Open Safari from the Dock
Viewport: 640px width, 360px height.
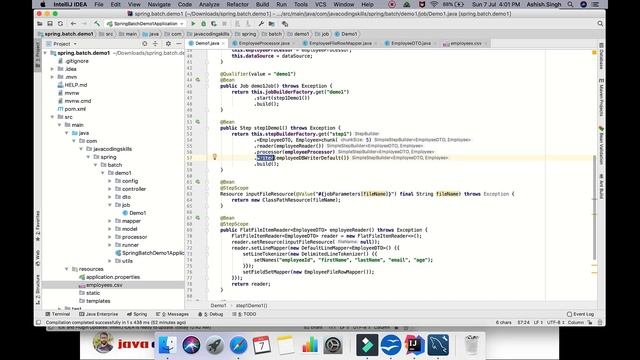pos(238,345)
